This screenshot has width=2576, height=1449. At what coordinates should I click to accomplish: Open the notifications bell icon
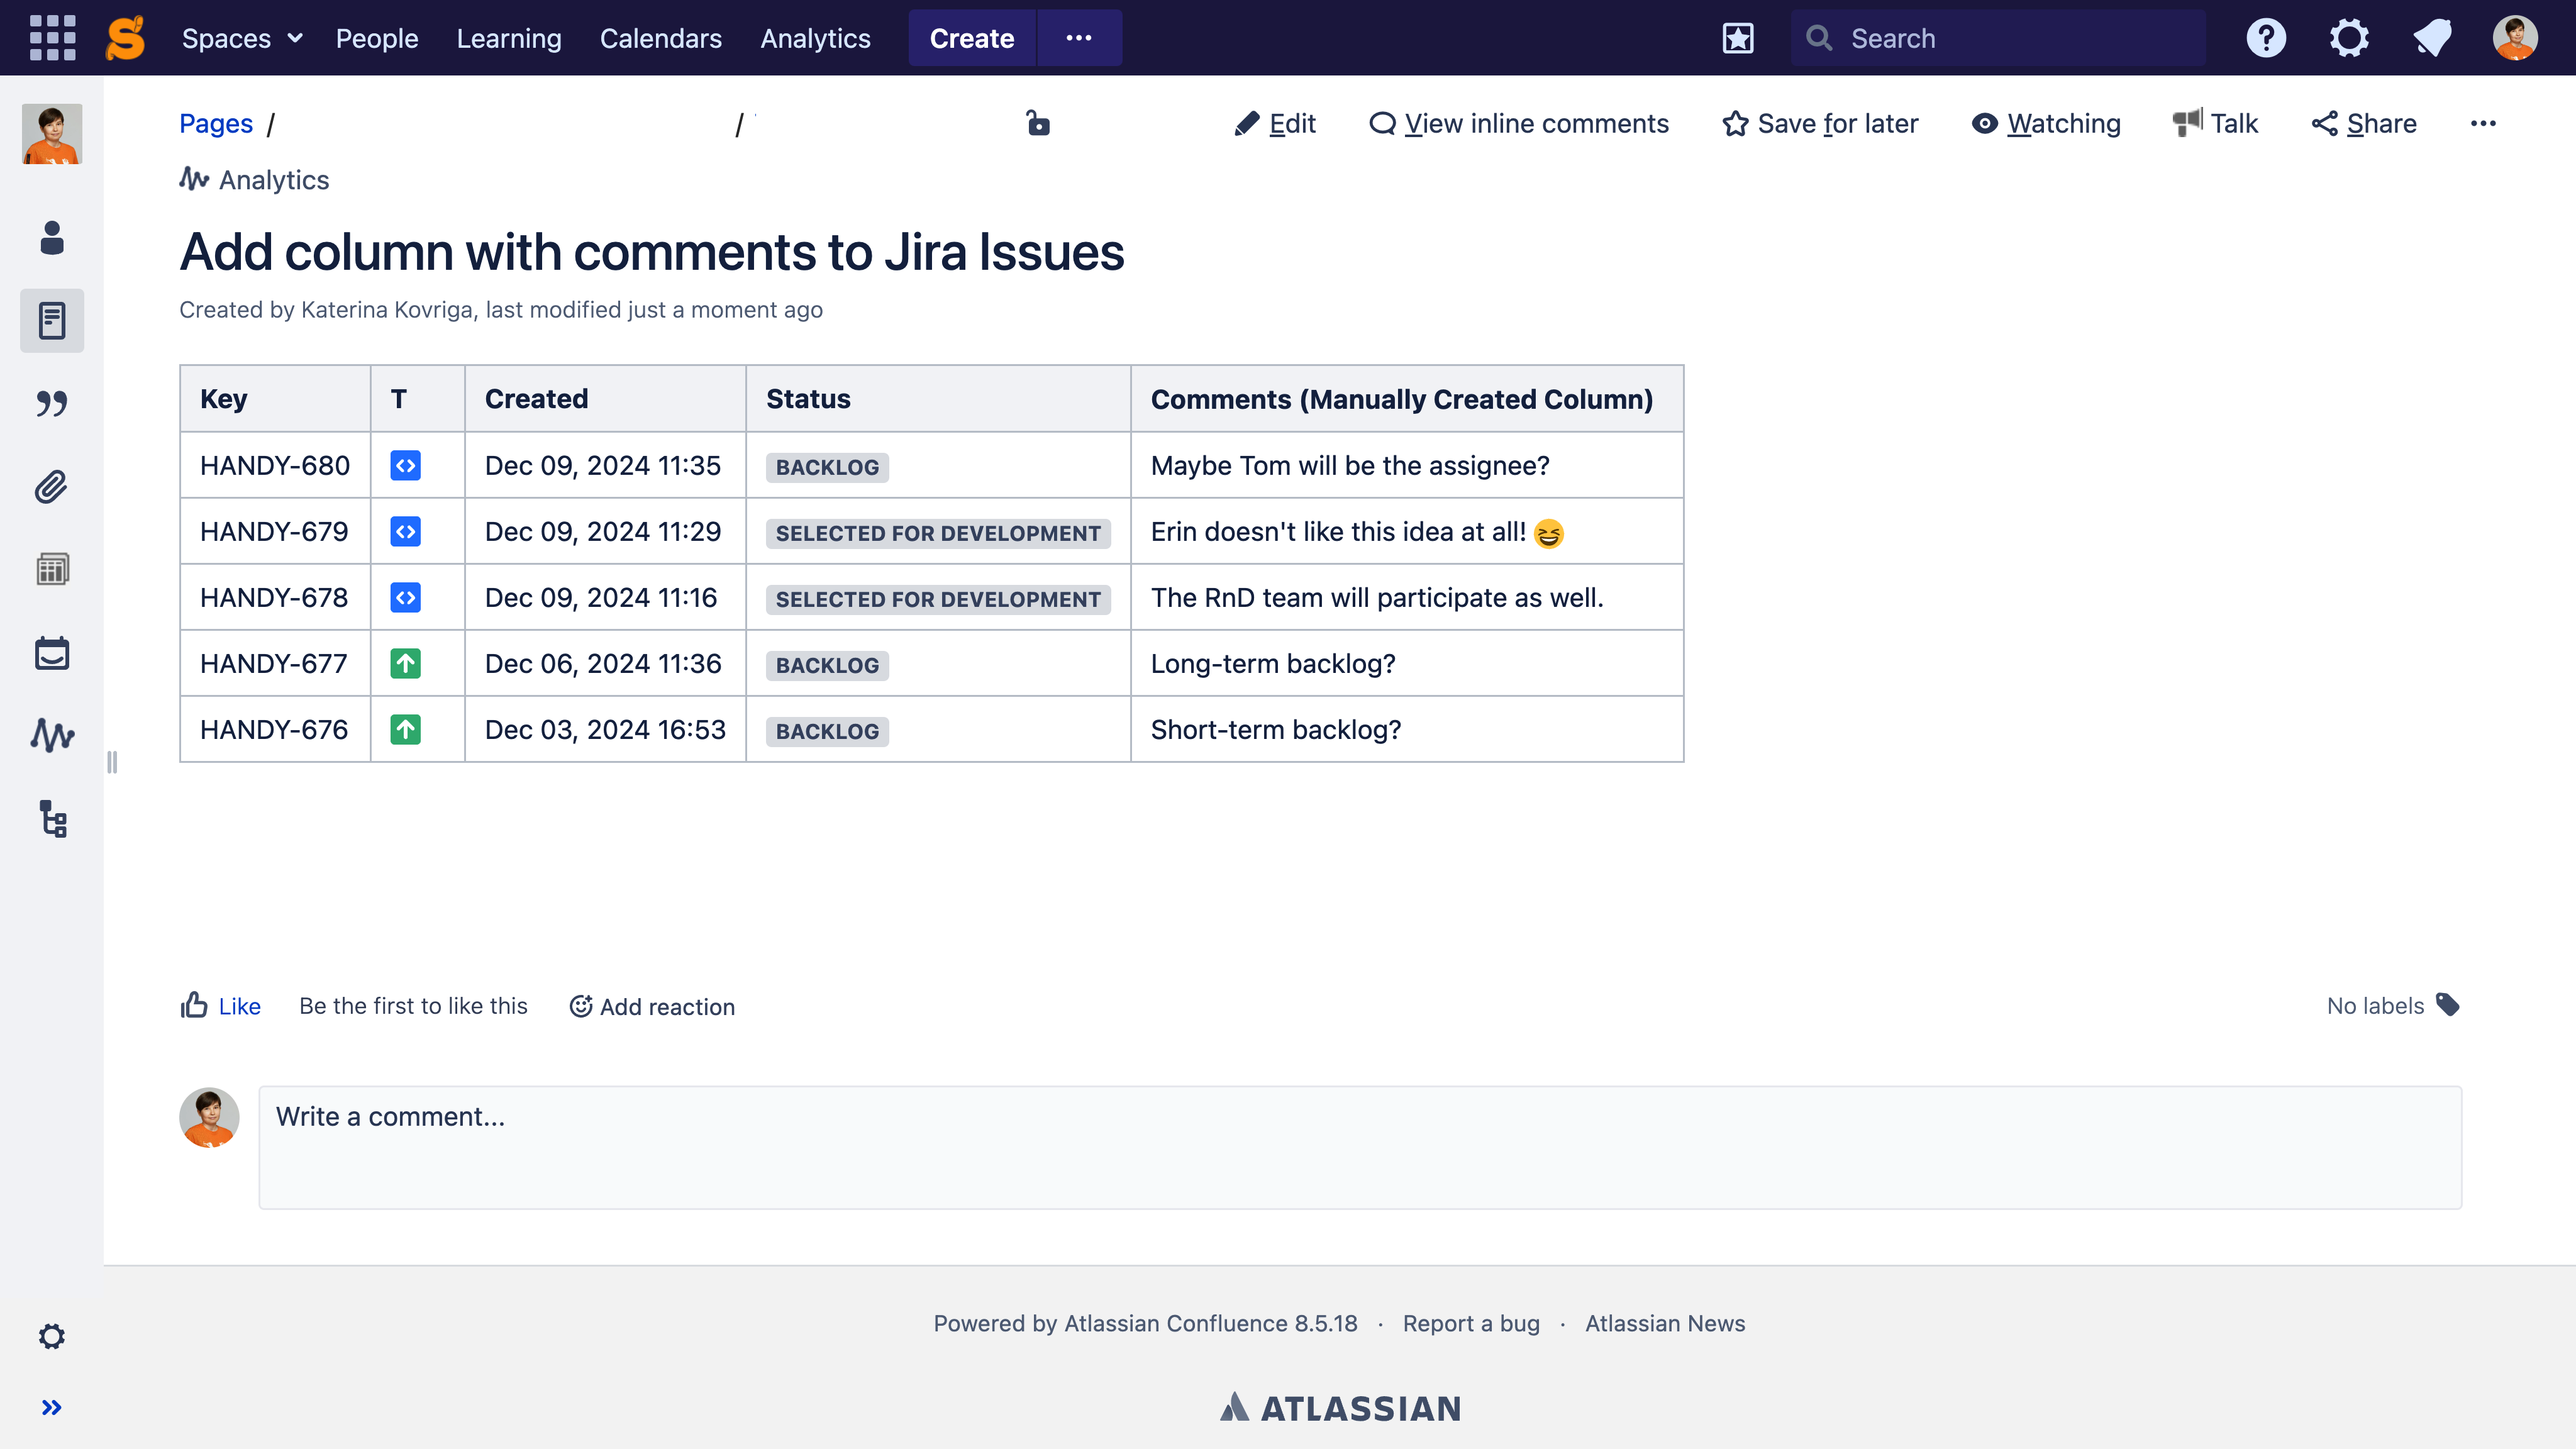[x=2432, y=38]
